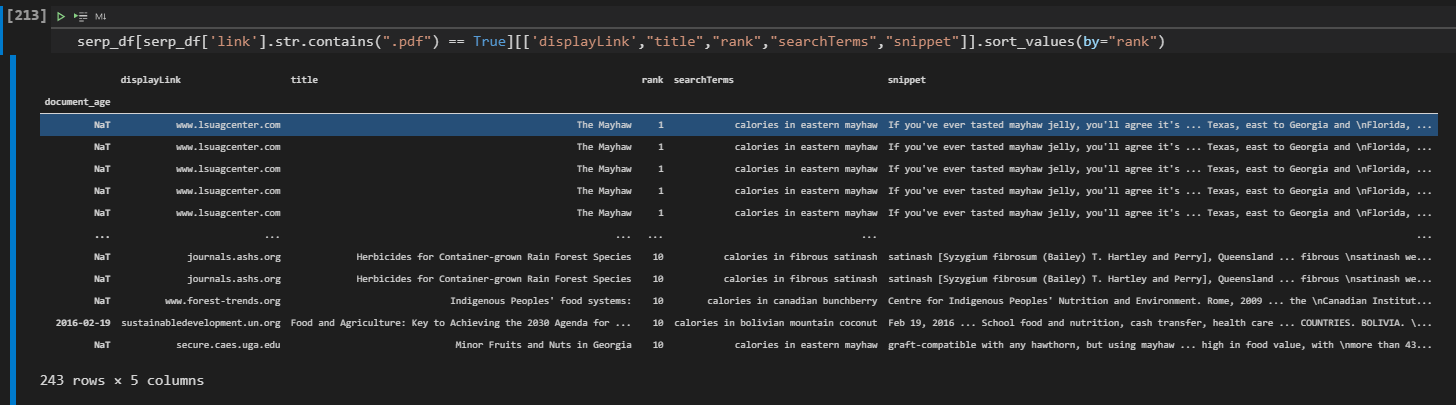Image resolution: width=1456 pixels, height=405 pixels.
Task: Click the www.forest-trends.org cell
Action: (x=223, y=301)
